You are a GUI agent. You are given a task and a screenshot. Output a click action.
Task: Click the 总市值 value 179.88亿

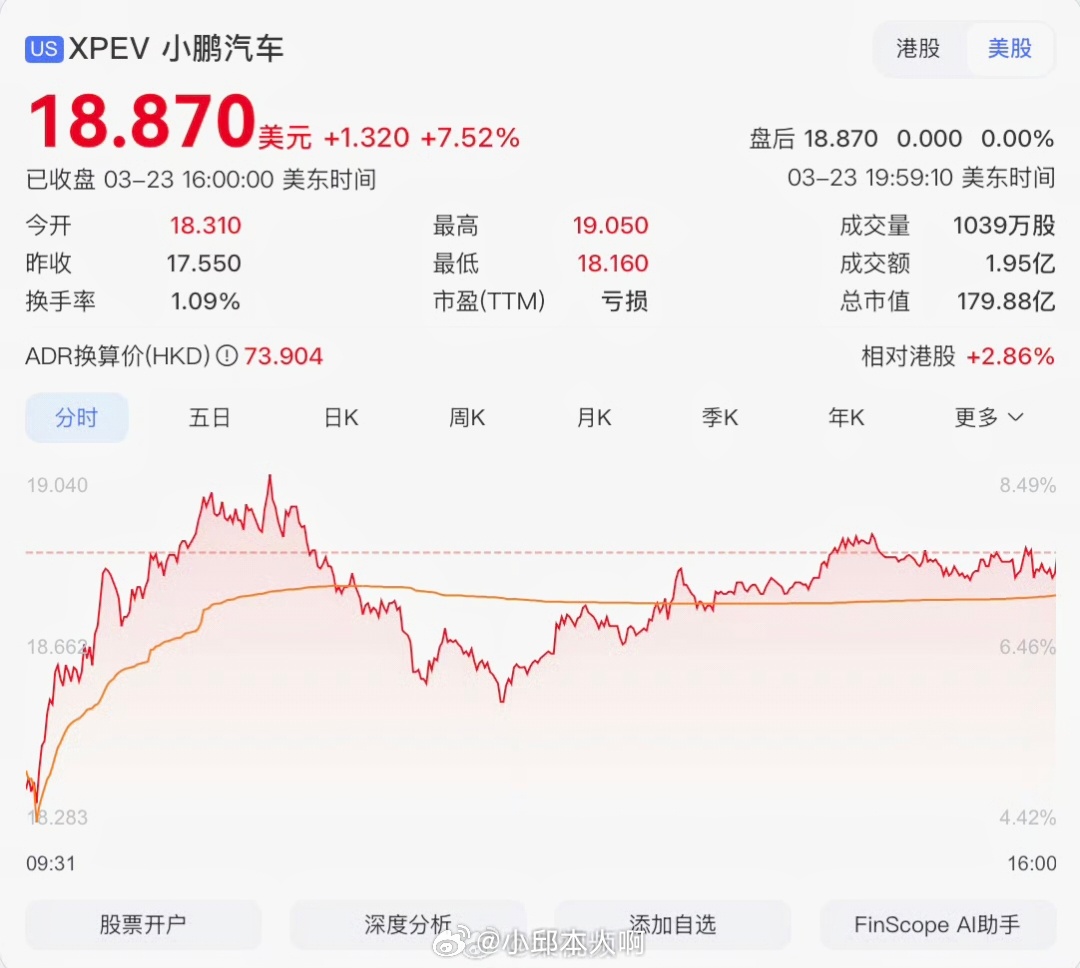pos(1006,301)
